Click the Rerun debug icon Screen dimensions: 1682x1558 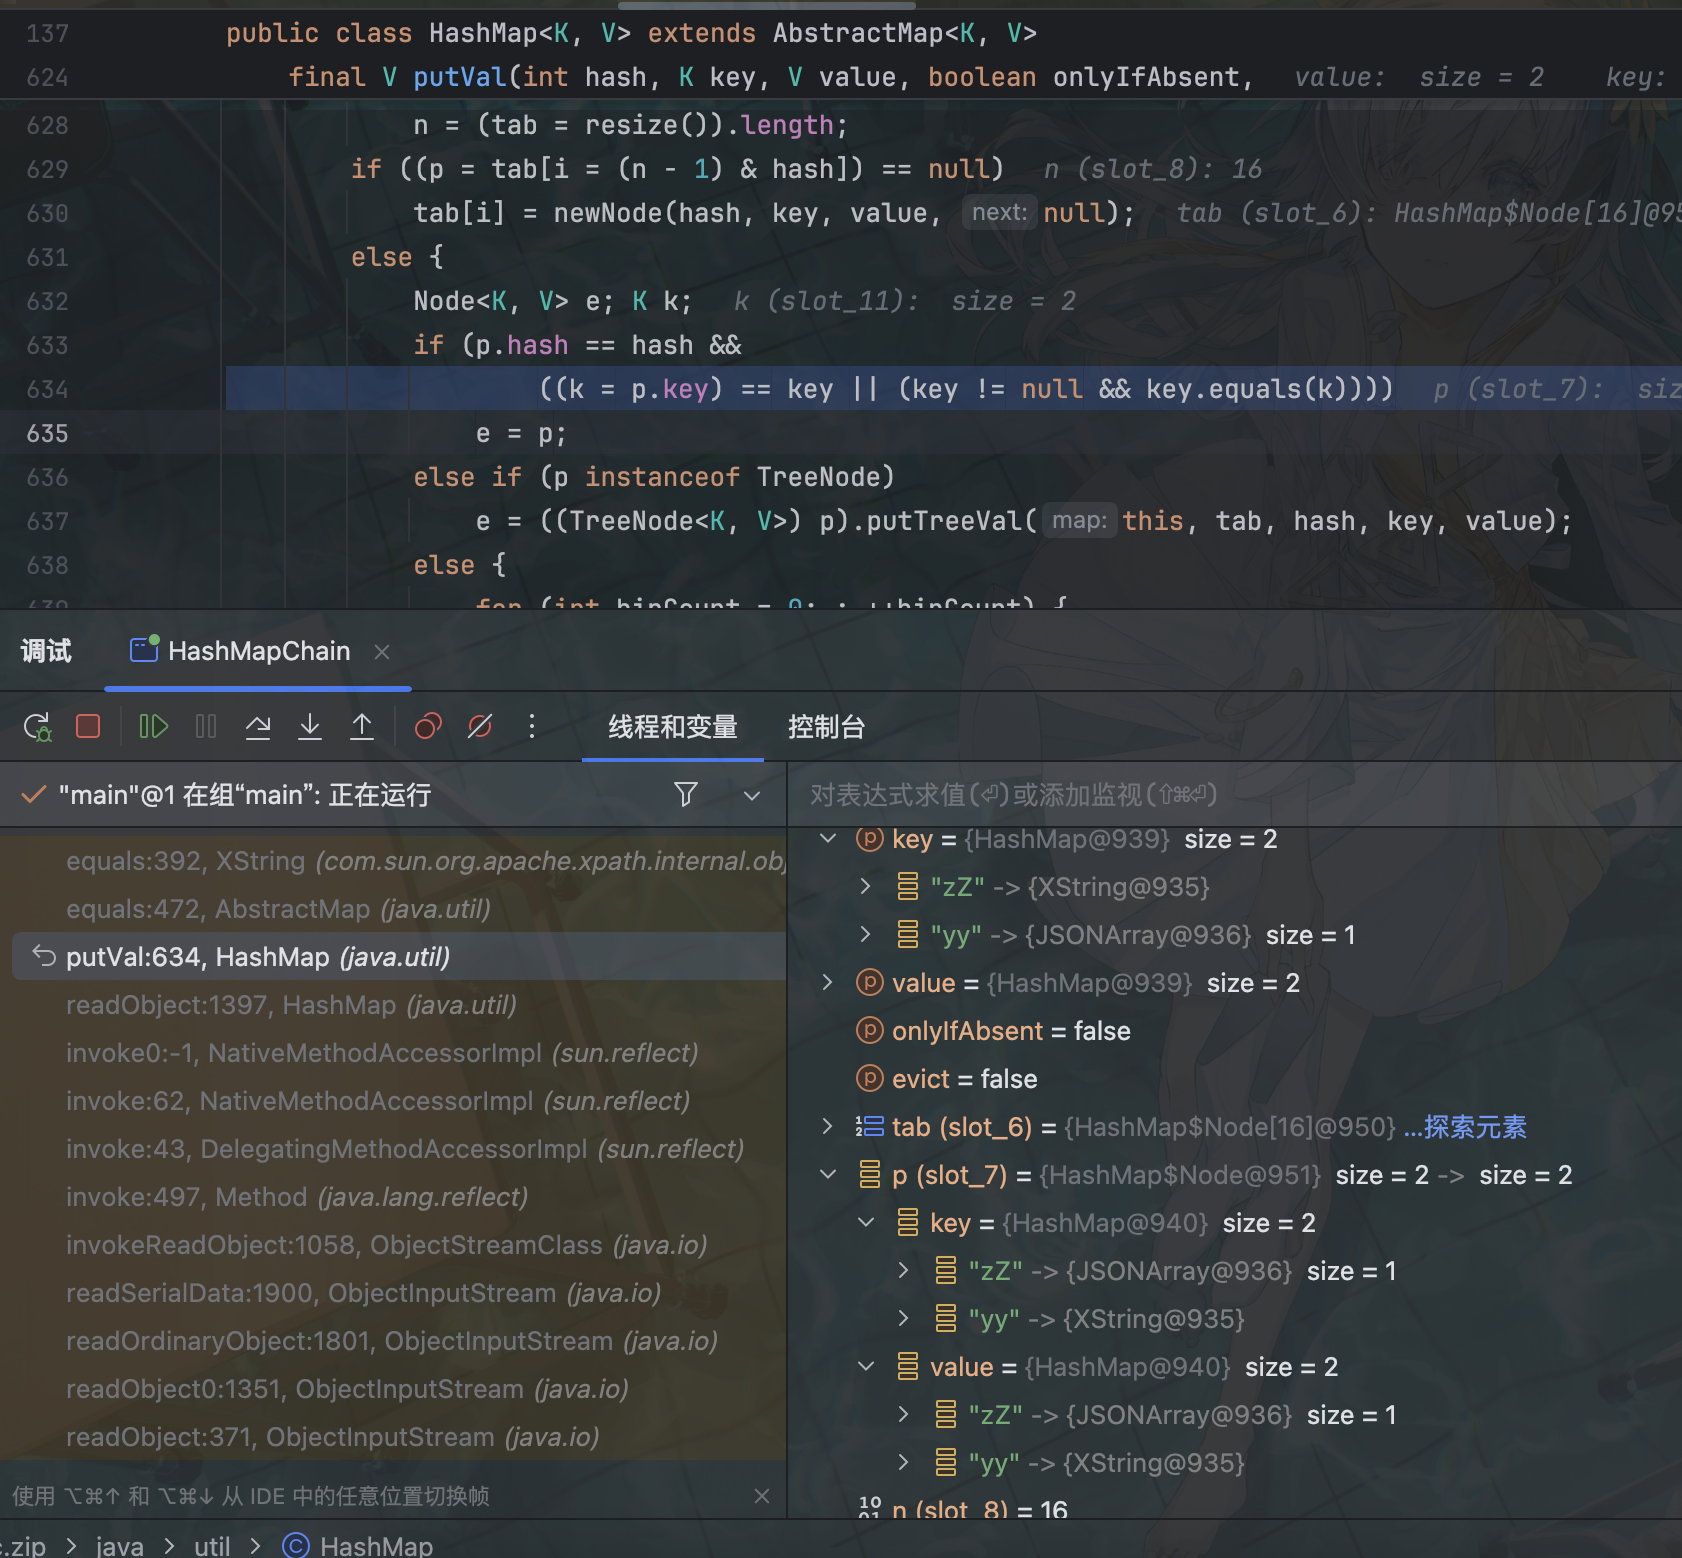pyautogui.click(x=37, y=727)
